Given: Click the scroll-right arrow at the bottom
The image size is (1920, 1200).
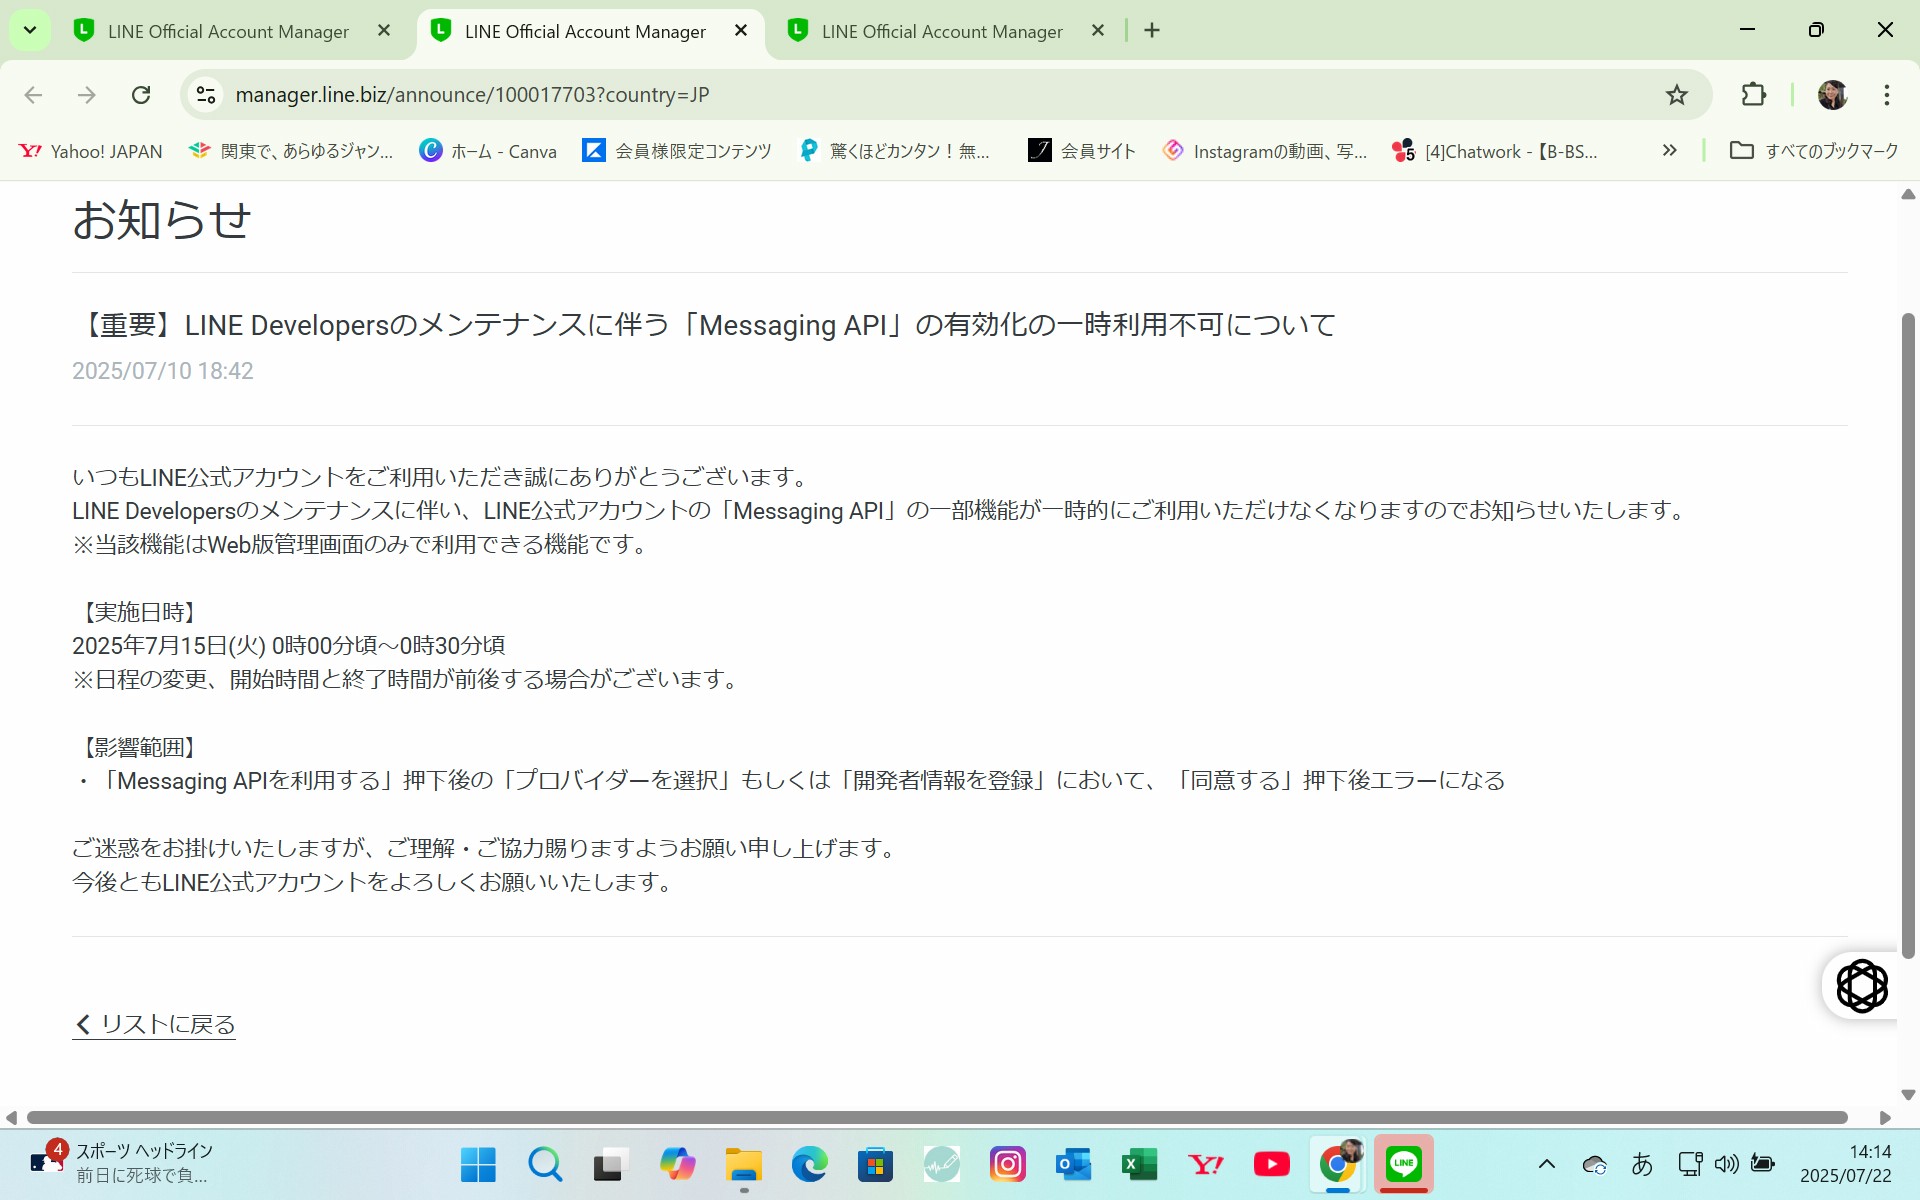Looking at the screenshot, I should click(x=1885, y=1117).
